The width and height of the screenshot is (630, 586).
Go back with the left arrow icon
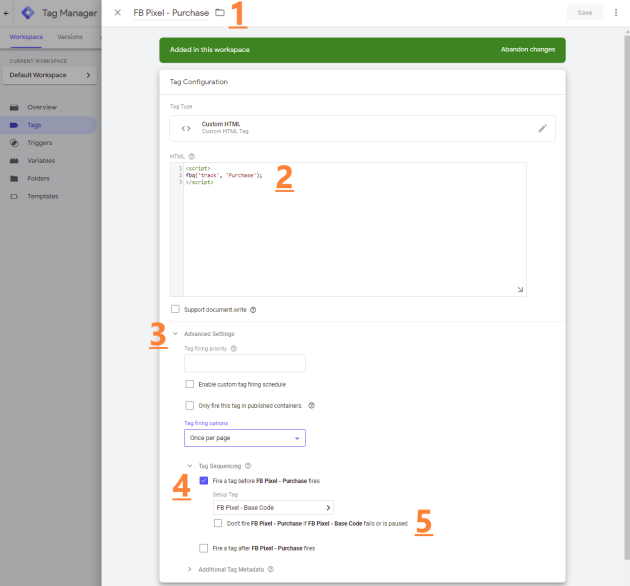pyautogui.click(x=6, y=13)
